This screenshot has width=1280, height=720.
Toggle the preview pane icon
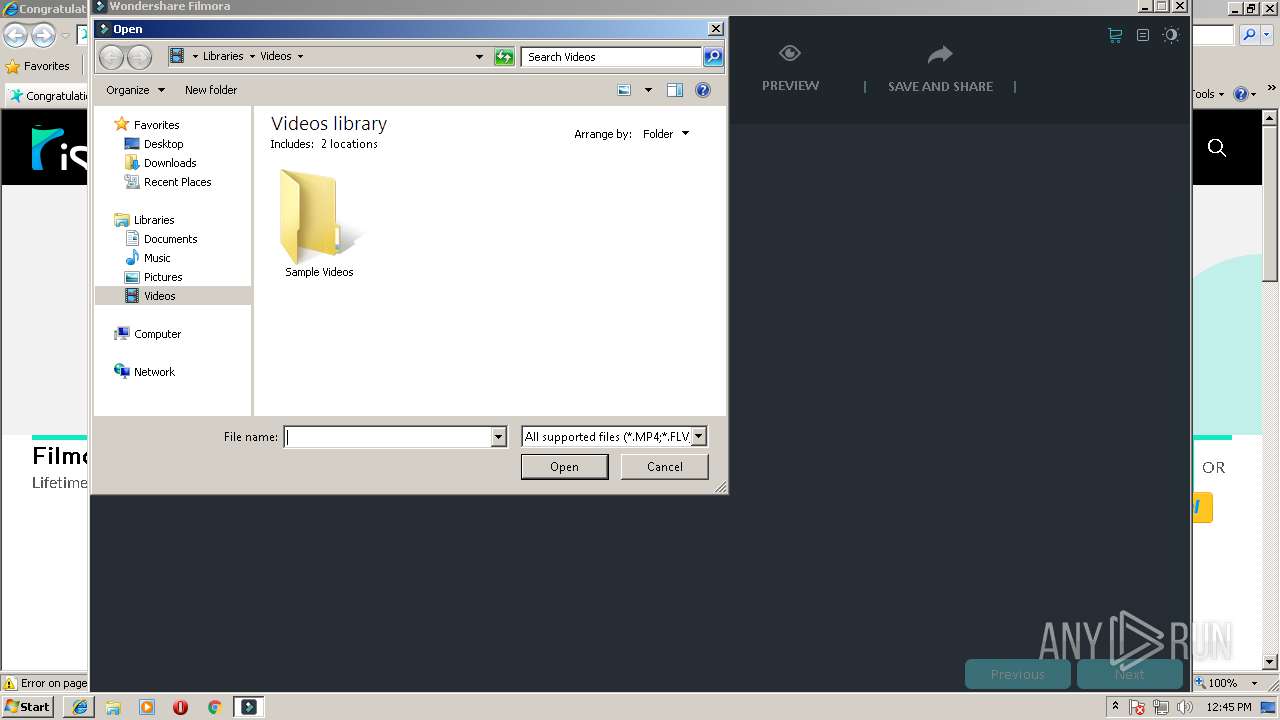pos(675,90)
